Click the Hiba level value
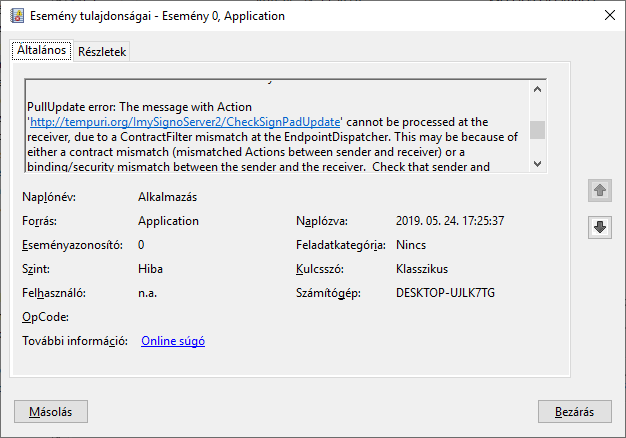The width and height of the screenshot is (626, 438). click(x=151, y=269)
